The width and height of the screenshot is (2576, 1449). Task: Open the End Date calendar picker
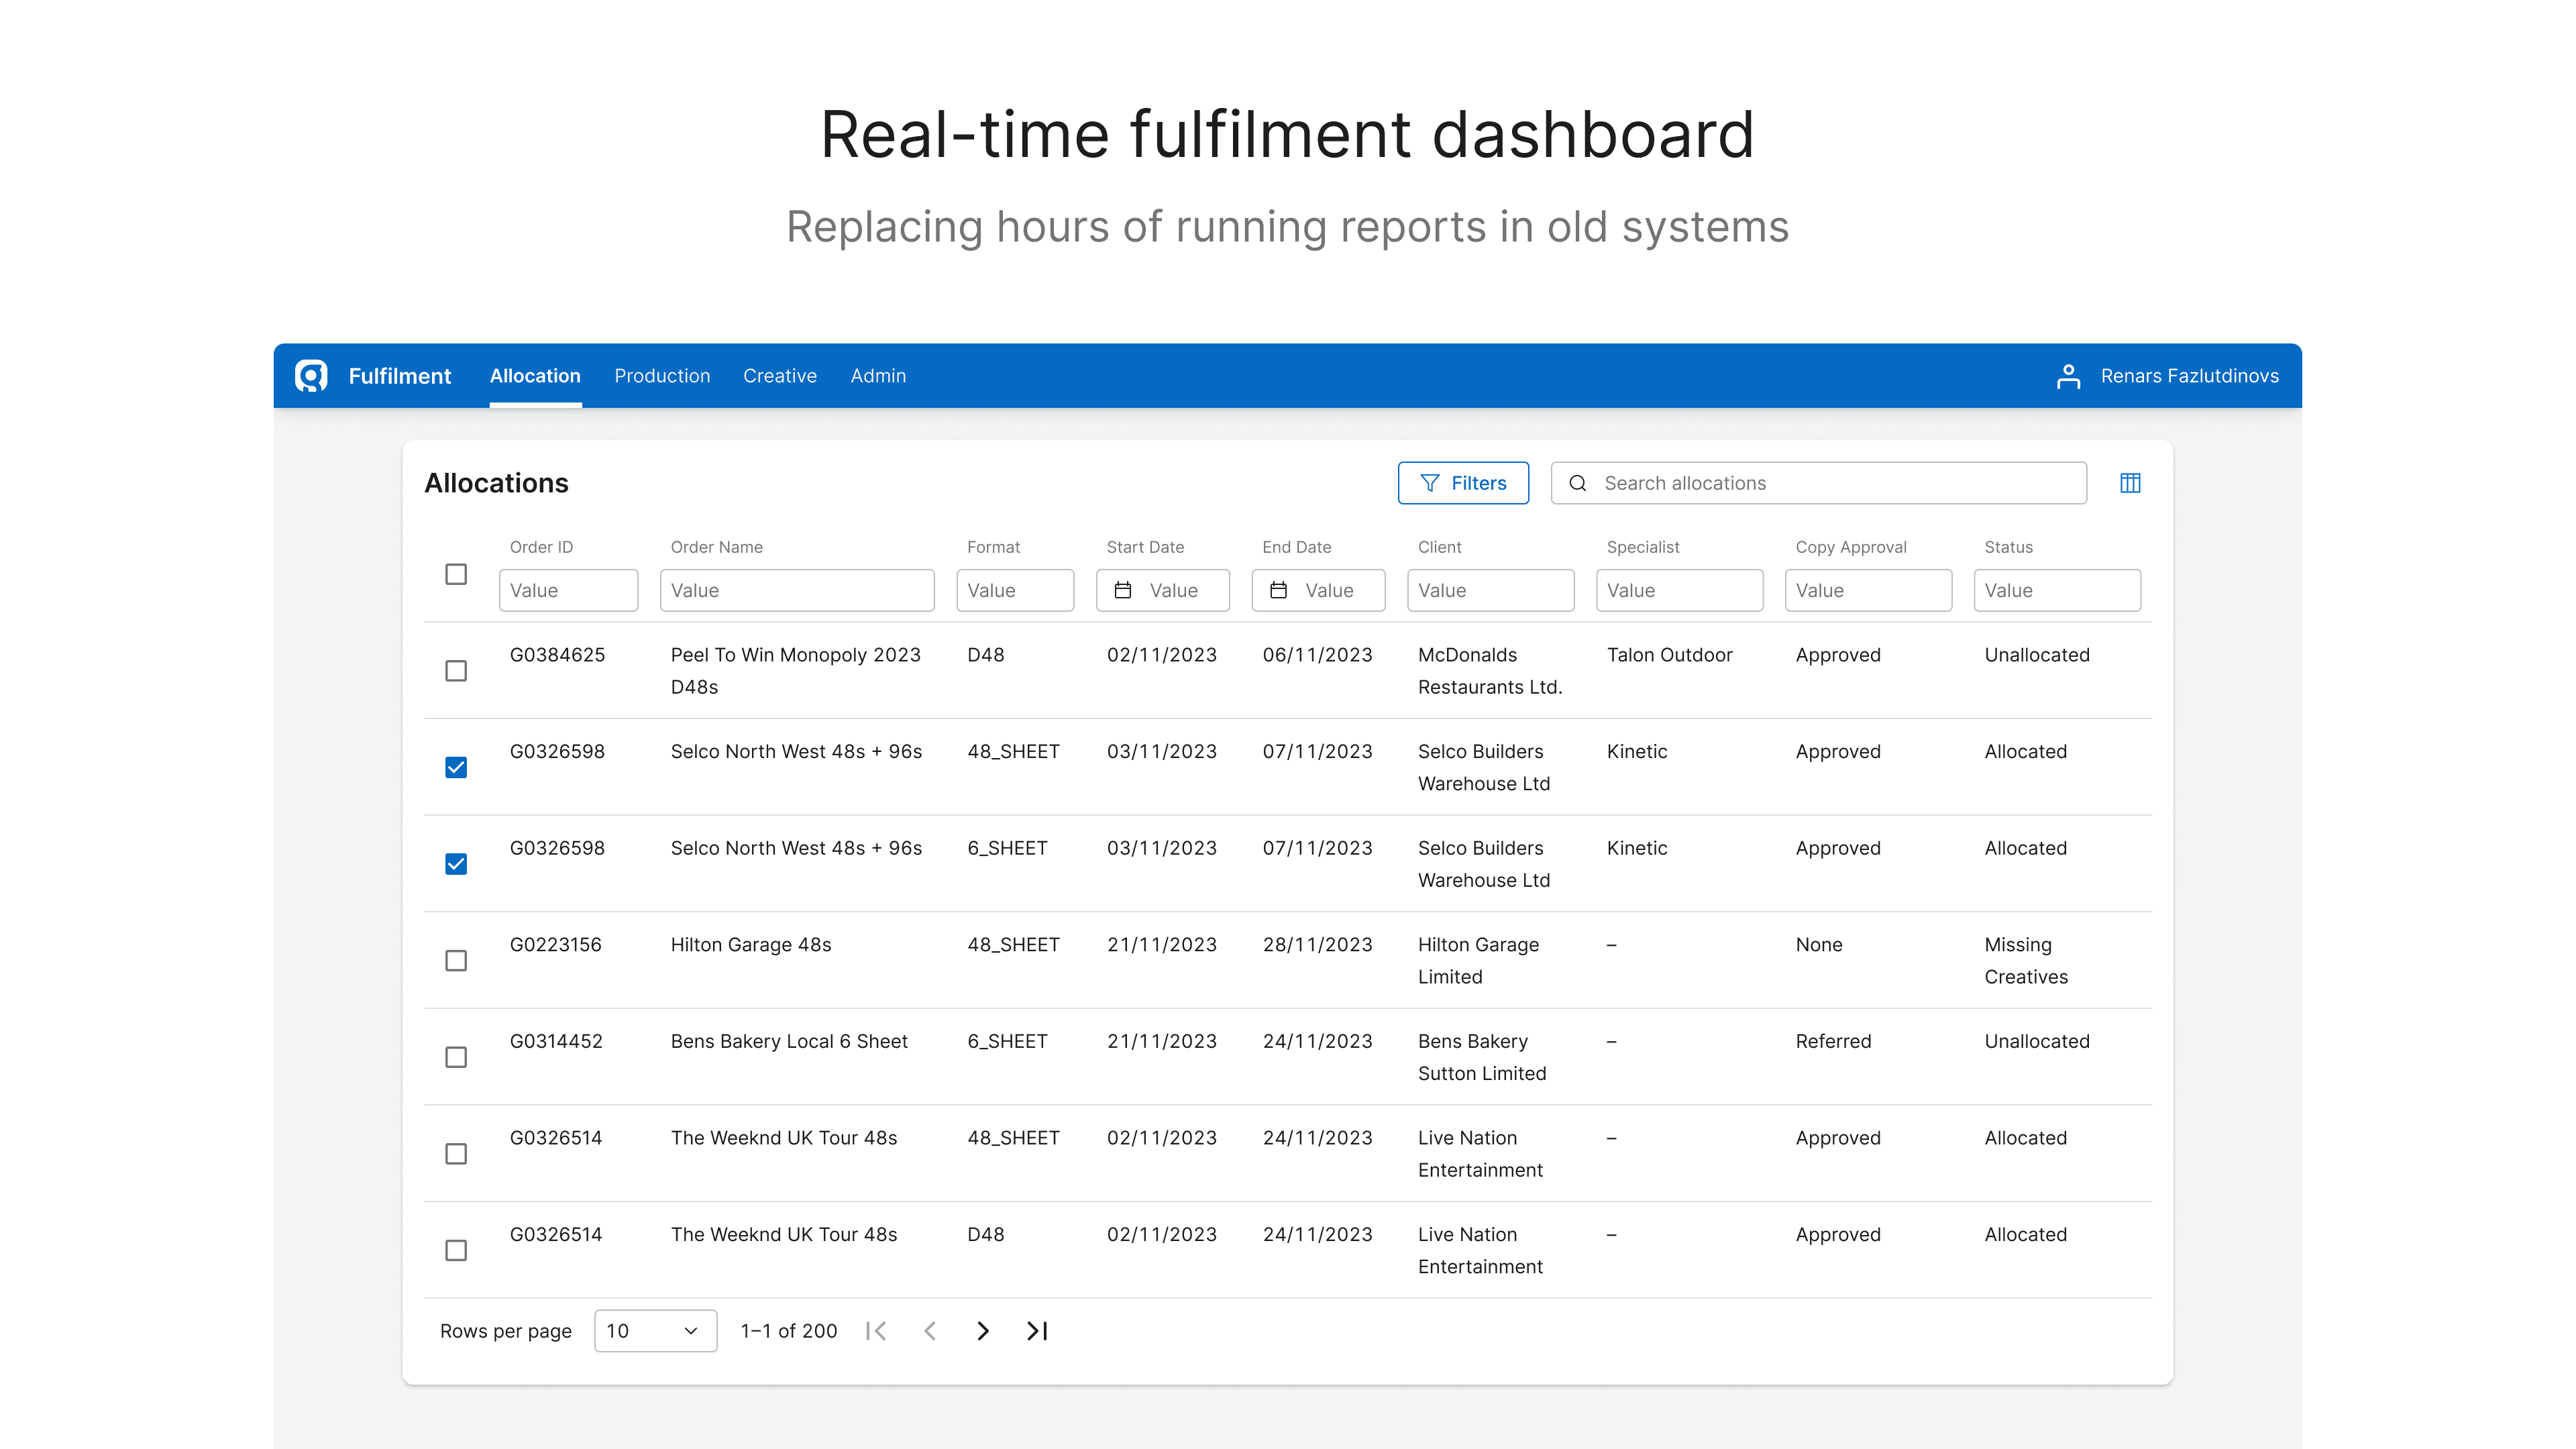click(1280, 590)
